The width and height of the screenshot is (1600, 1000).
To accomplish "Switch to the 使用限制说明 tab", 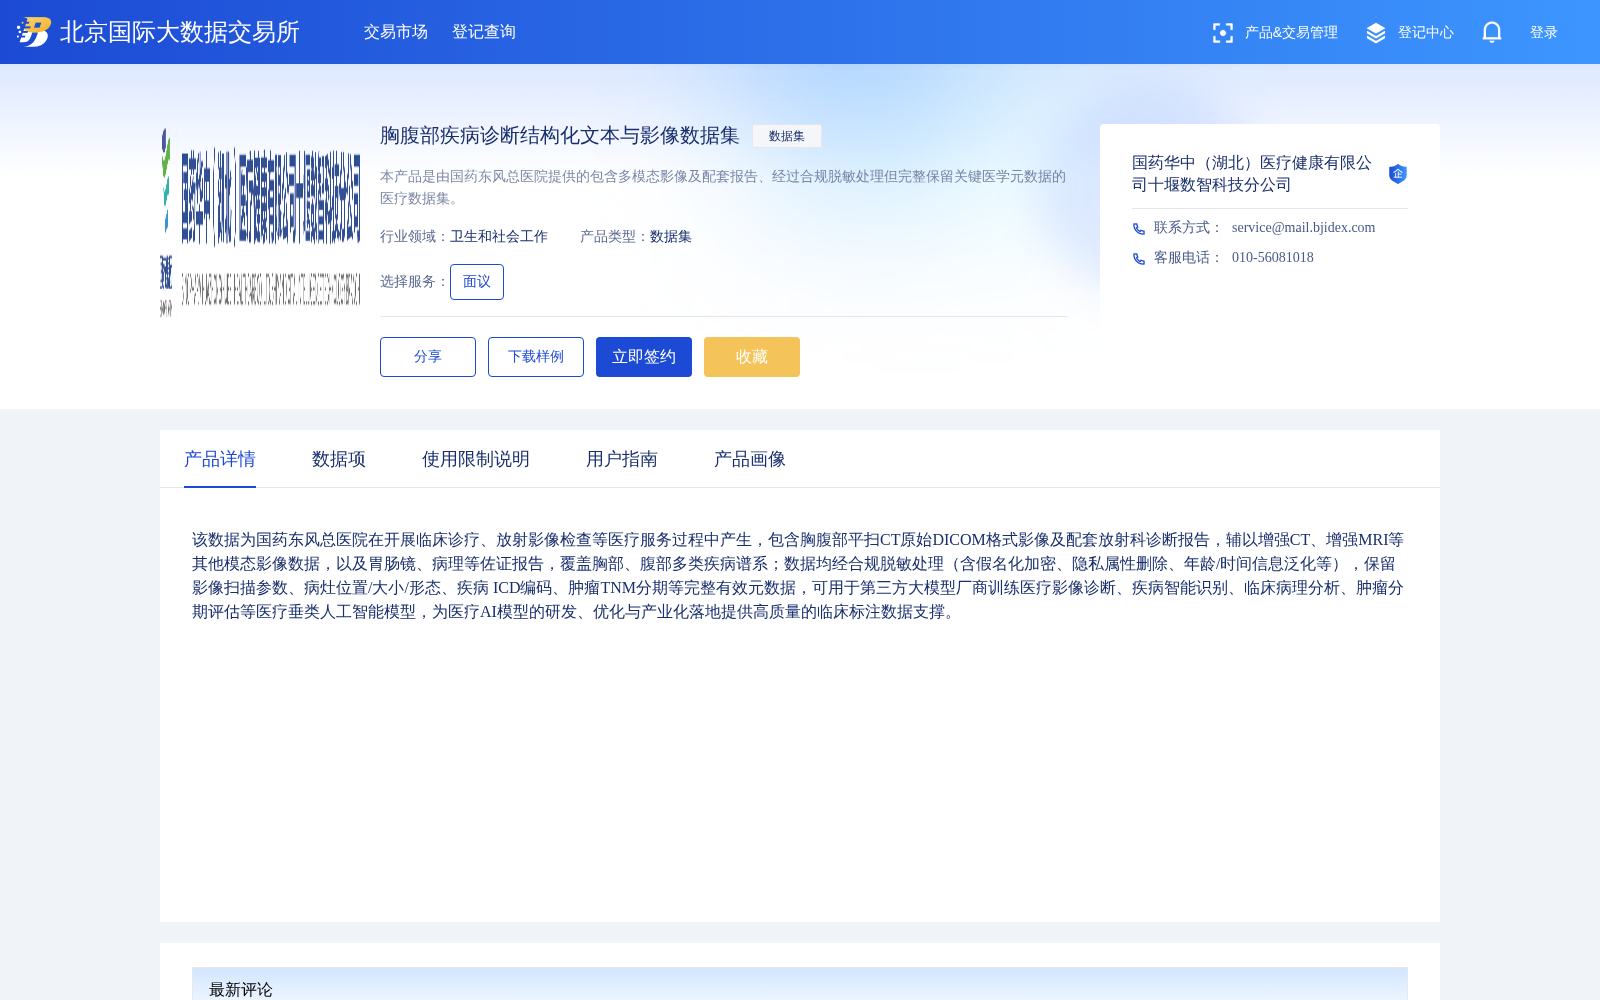I will point(476,459).
